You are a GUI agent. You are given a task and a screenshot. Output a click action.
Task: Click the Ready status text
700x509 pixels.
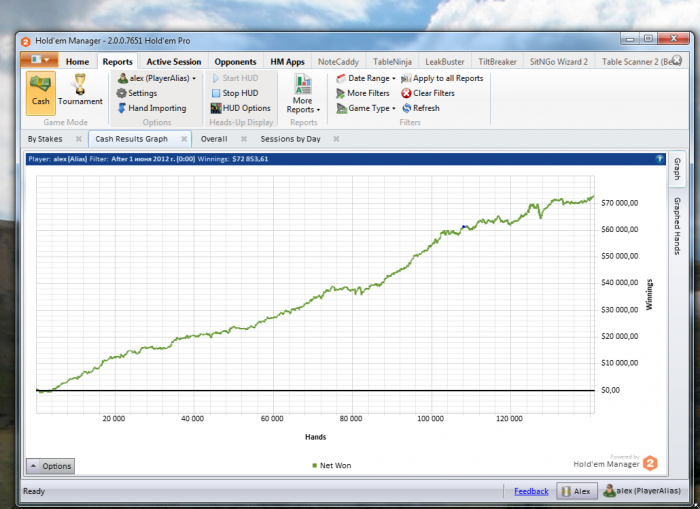(34, 491)
